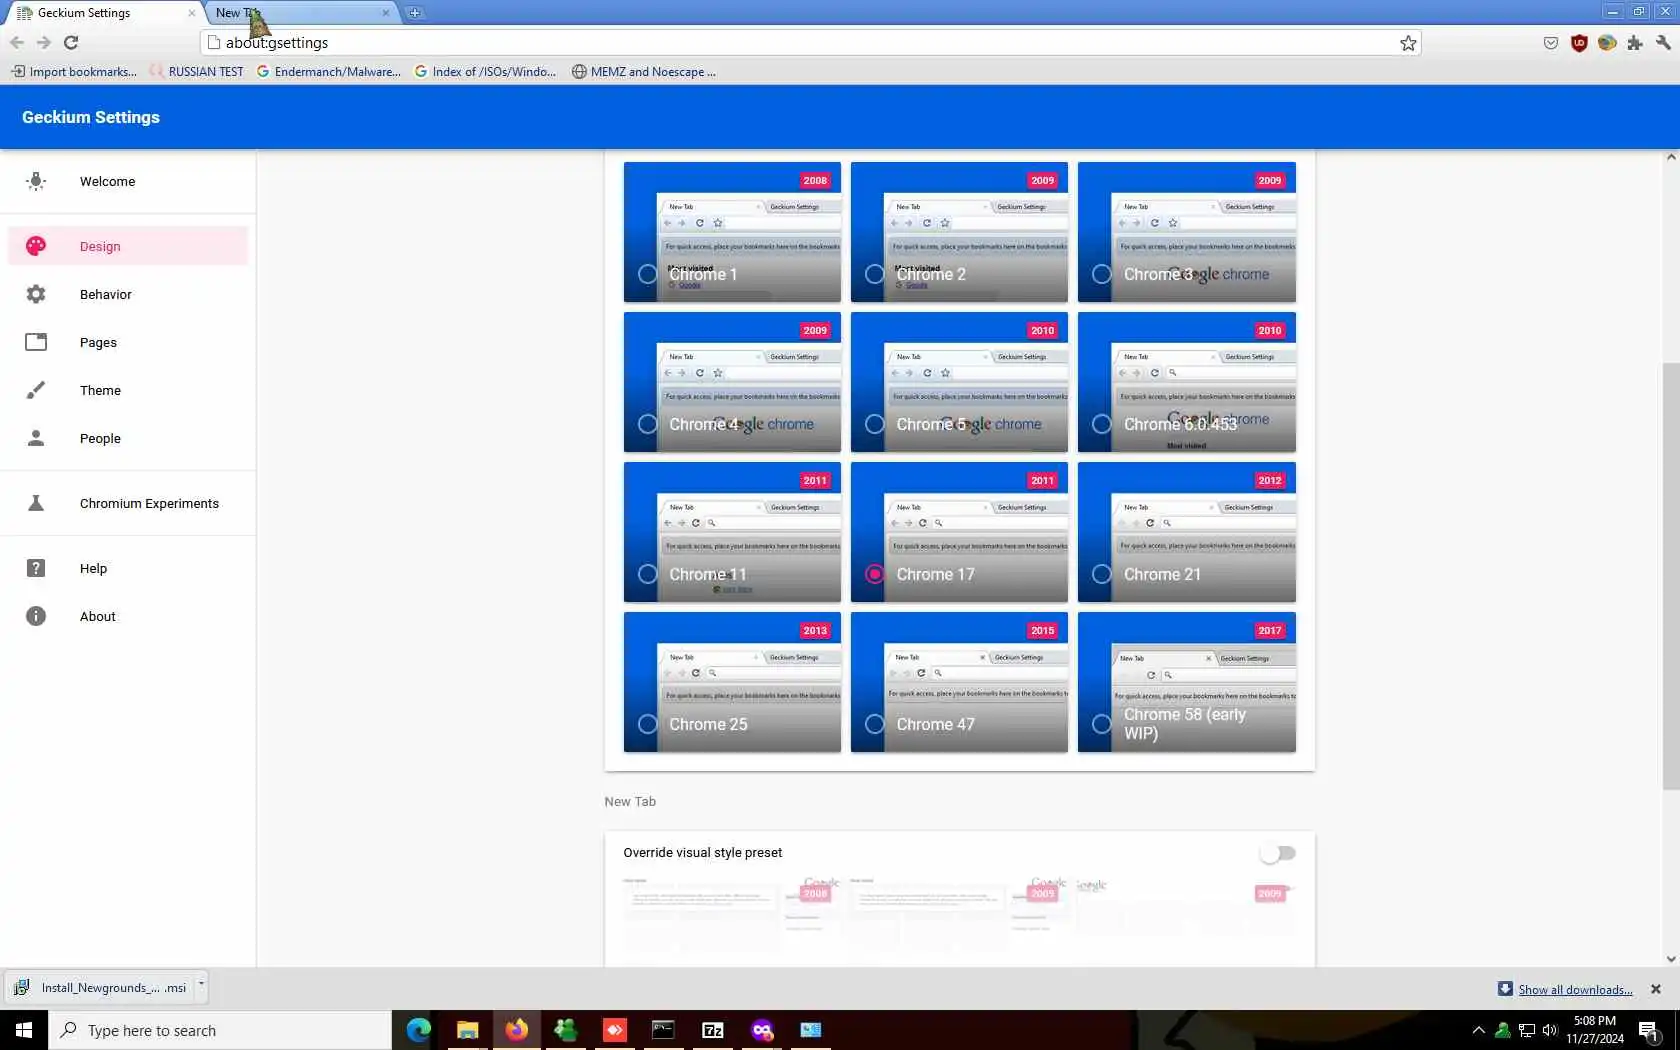Open the notification center icon
The image size is (1680, 1050).
point(1649,1030)
